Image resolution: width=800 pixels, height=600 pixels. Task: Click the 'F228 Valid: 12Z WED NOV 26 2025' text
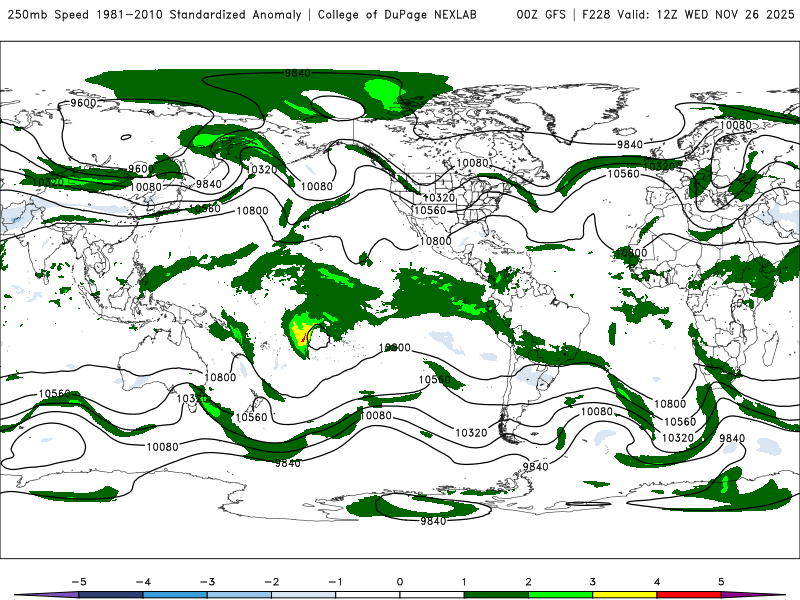(x=688, y=15)
